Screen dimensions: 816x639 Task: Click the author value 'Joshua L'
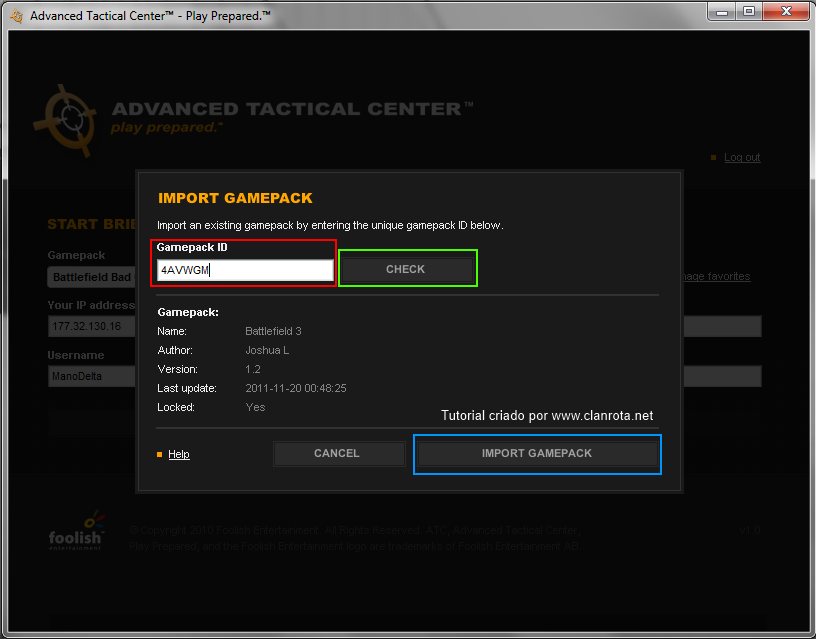[x=267, y=350]
